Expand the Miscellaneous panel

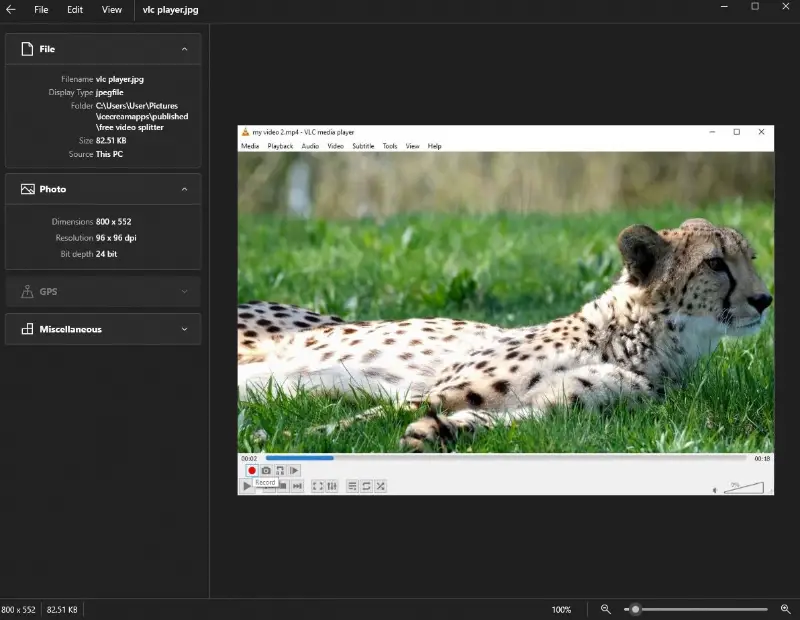click(184, 329)
